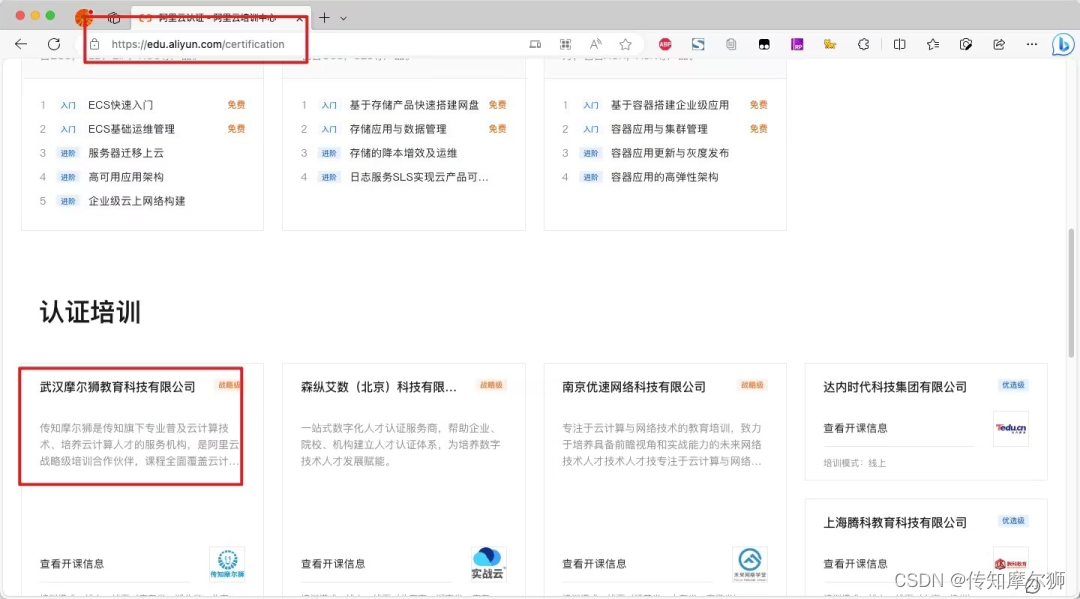This screenshot has height=599, width=1080.
Task: Open the Bing sidebar icon
Action: (1063, 44)
